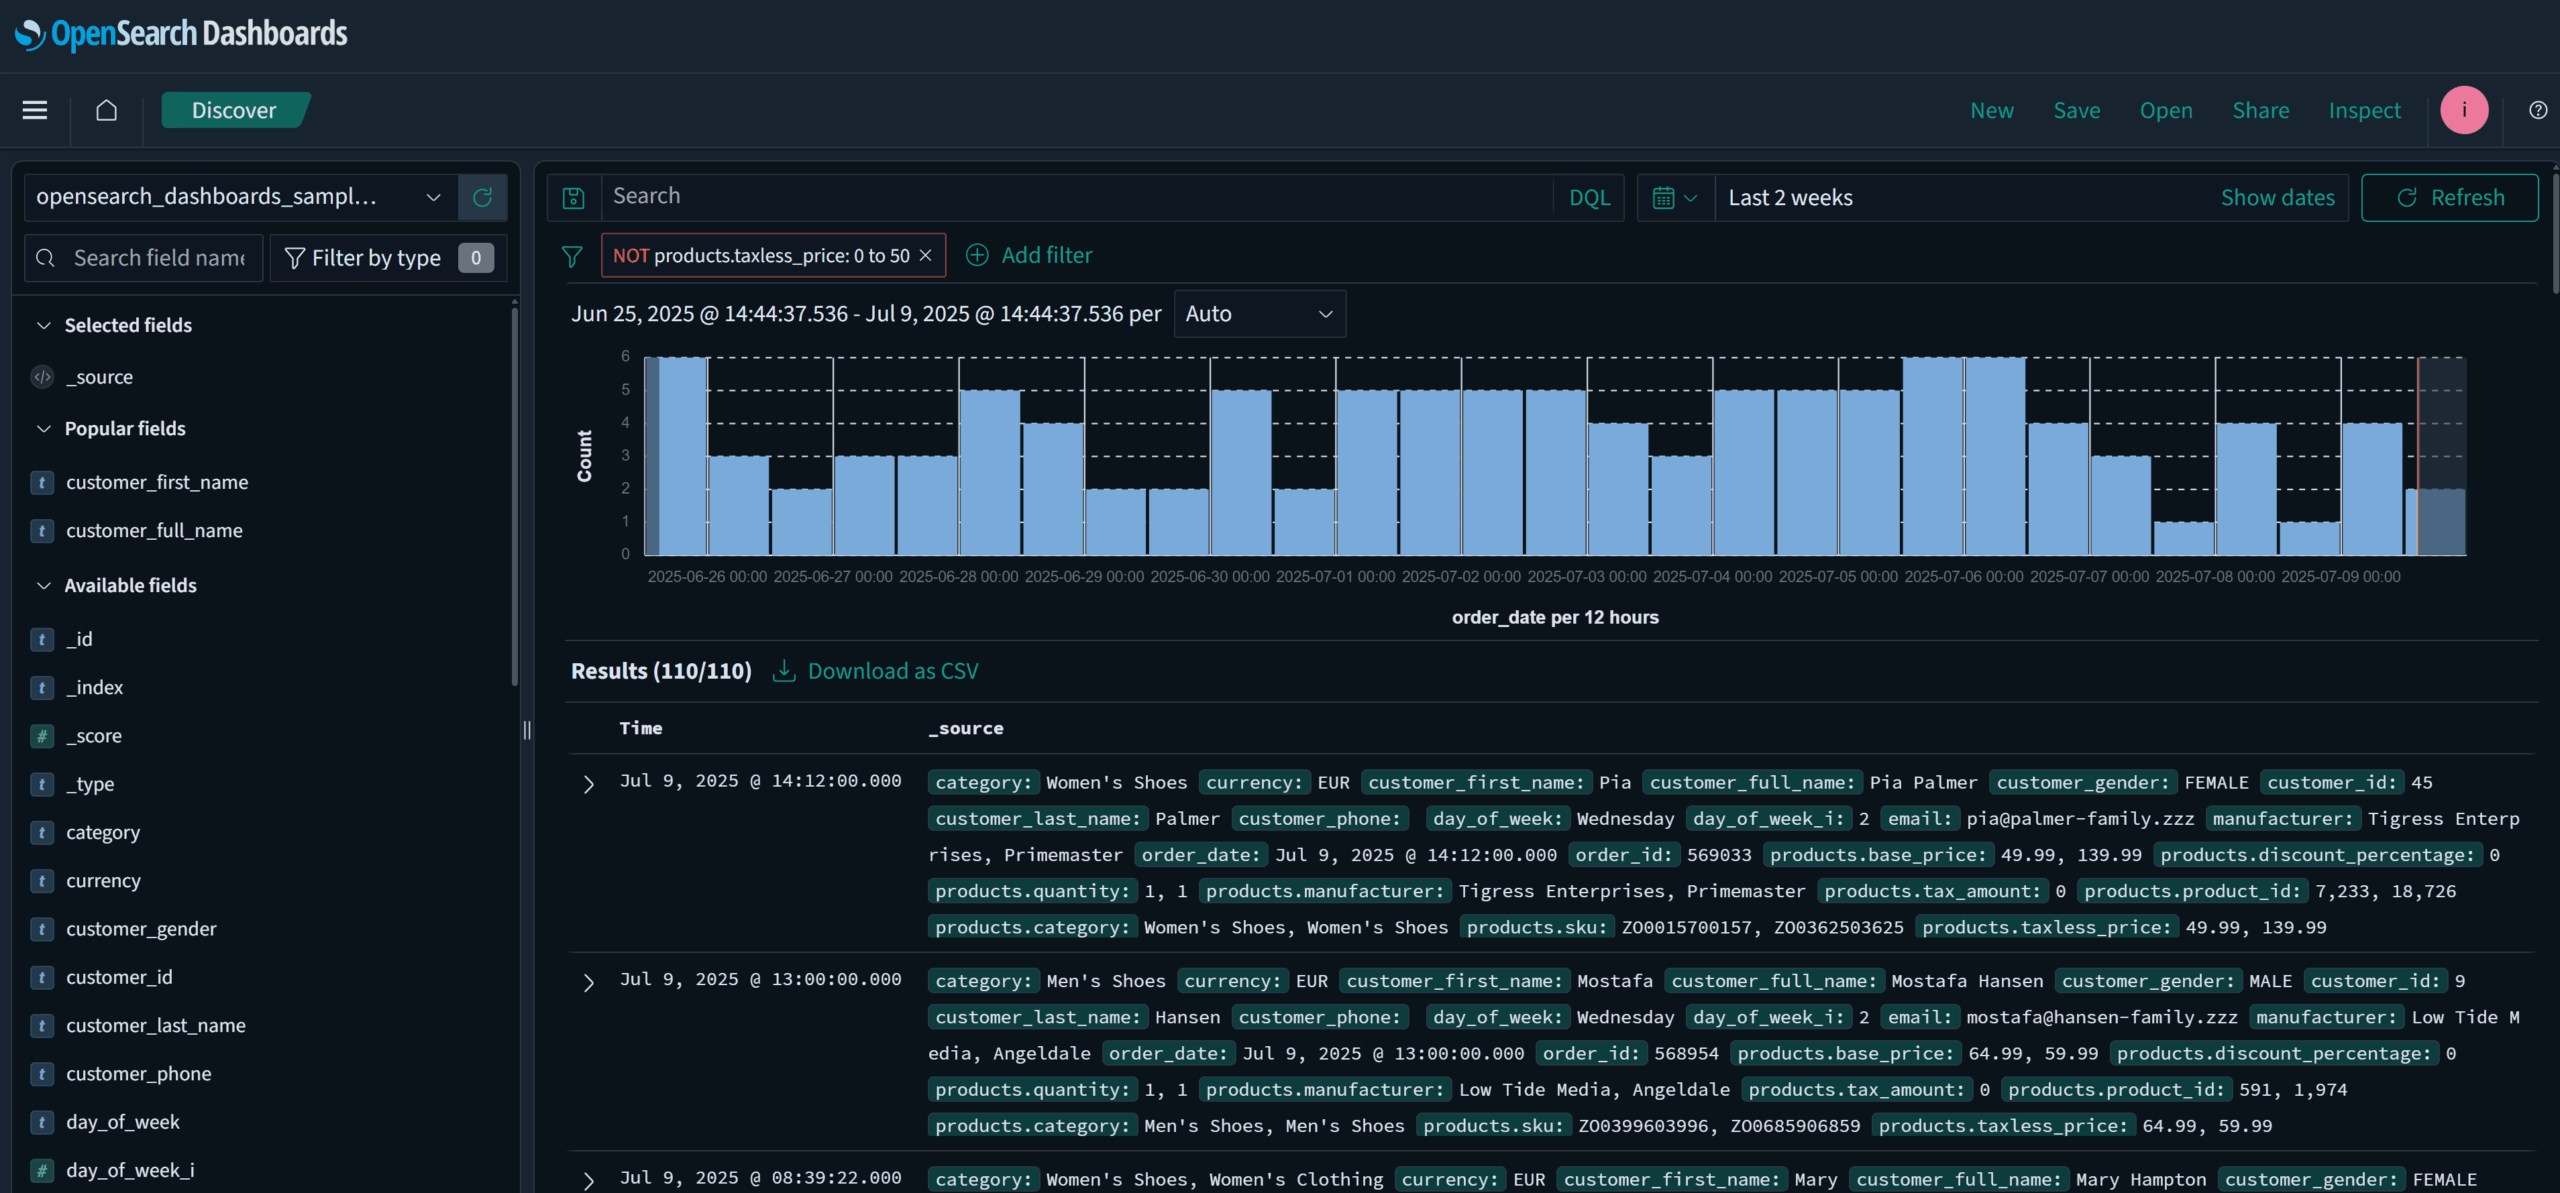
Task: Click the Refresh button
Action: click(x=2449, y=197)
